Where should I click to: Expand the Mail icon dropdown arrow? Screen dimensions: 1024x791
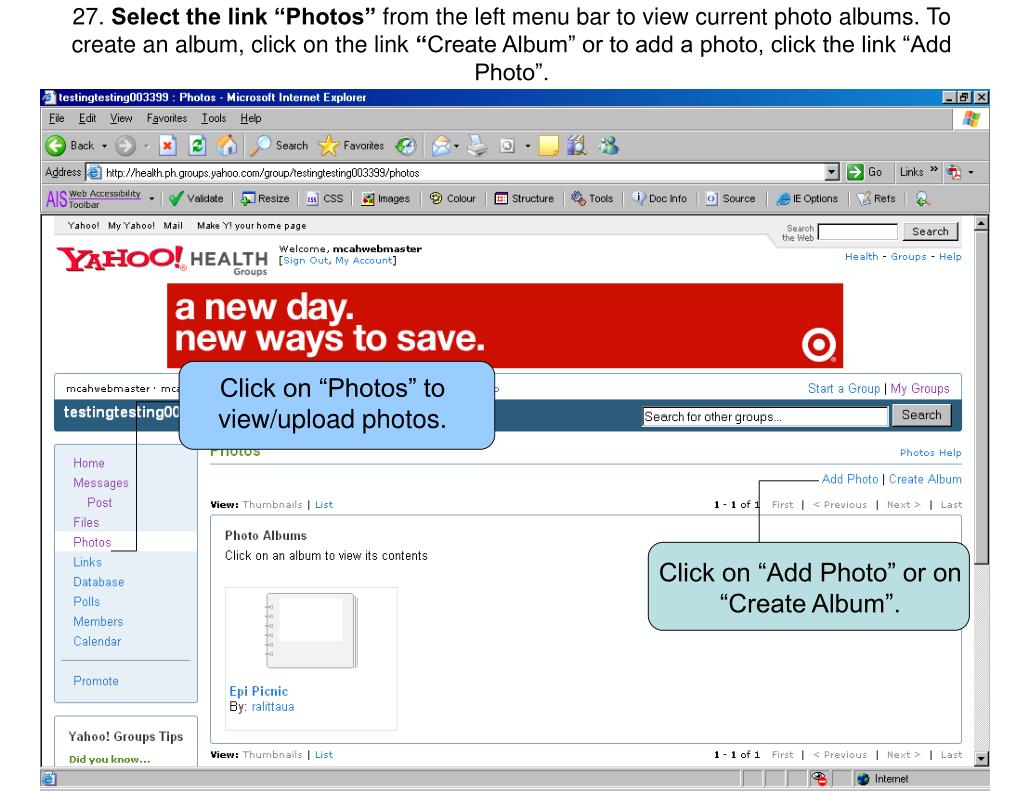456,146
